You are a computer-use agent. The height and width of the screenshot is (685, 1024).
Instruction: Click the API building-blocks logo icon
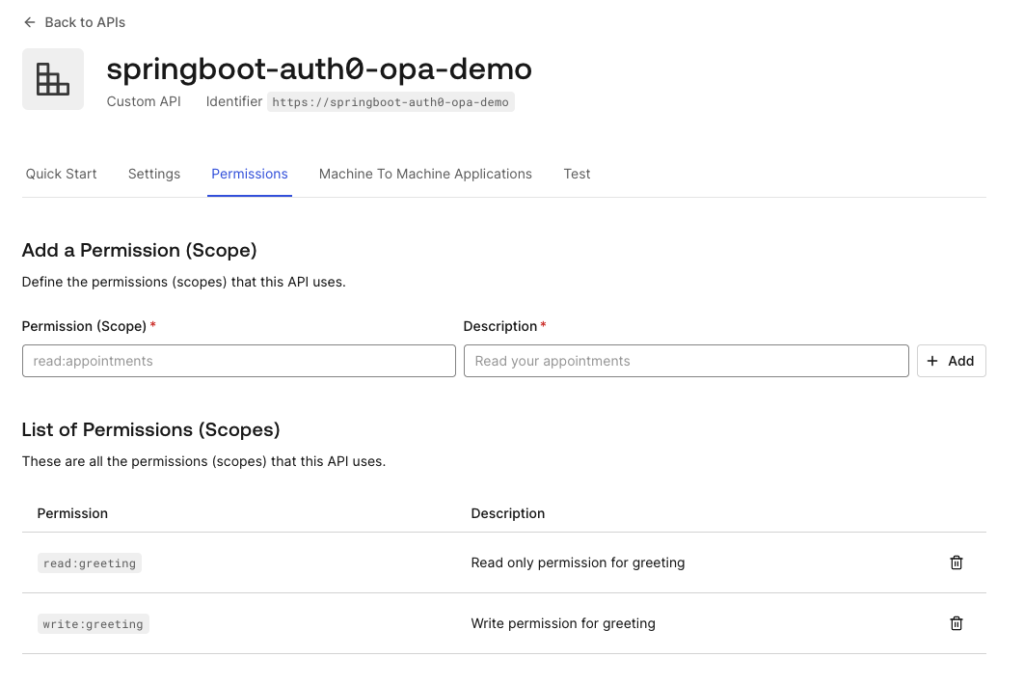(53, 79)
